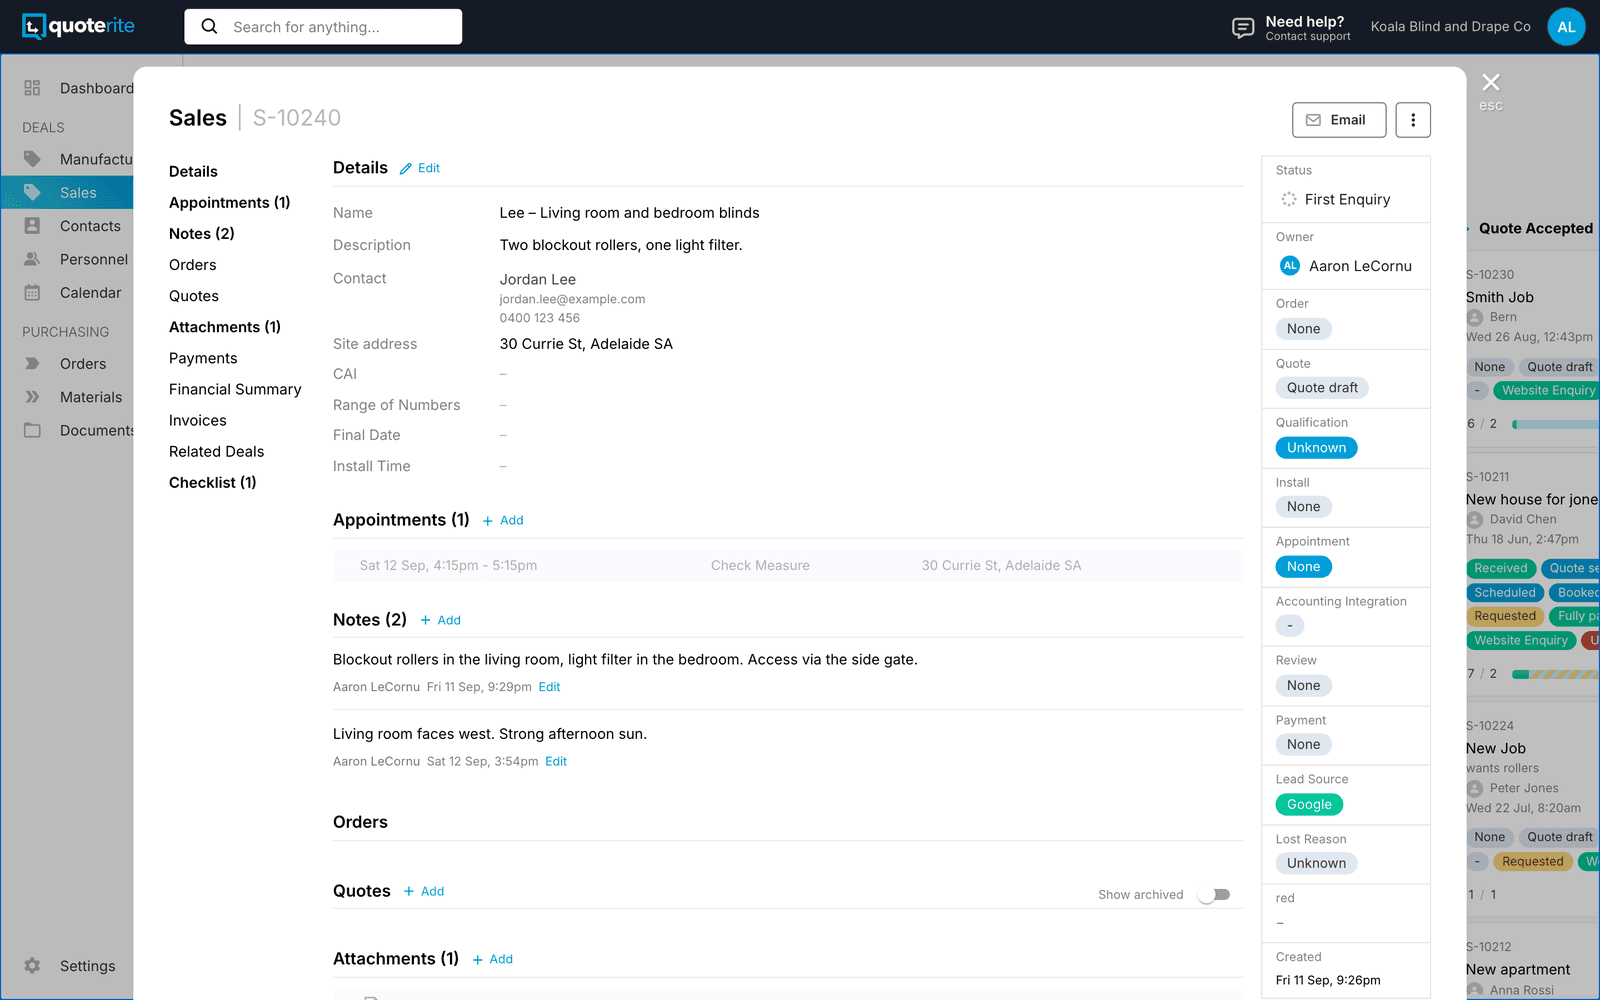Click the Dashboard sidebar icon

[32, 88]
